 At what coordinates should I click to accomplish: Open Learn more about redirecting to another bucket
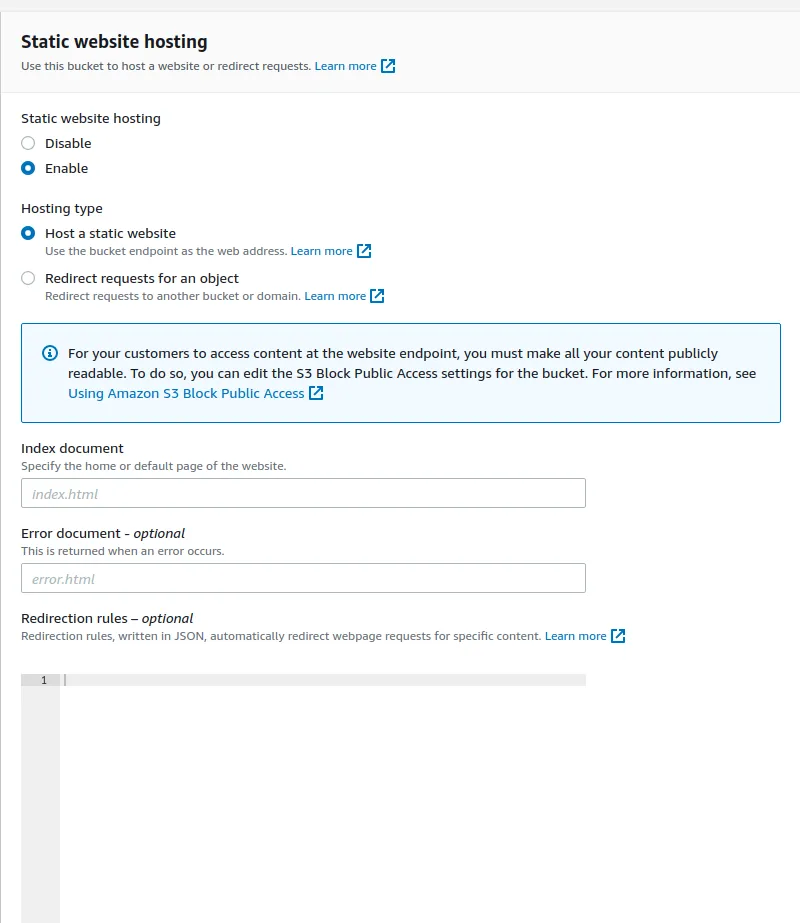click(335, 296)
